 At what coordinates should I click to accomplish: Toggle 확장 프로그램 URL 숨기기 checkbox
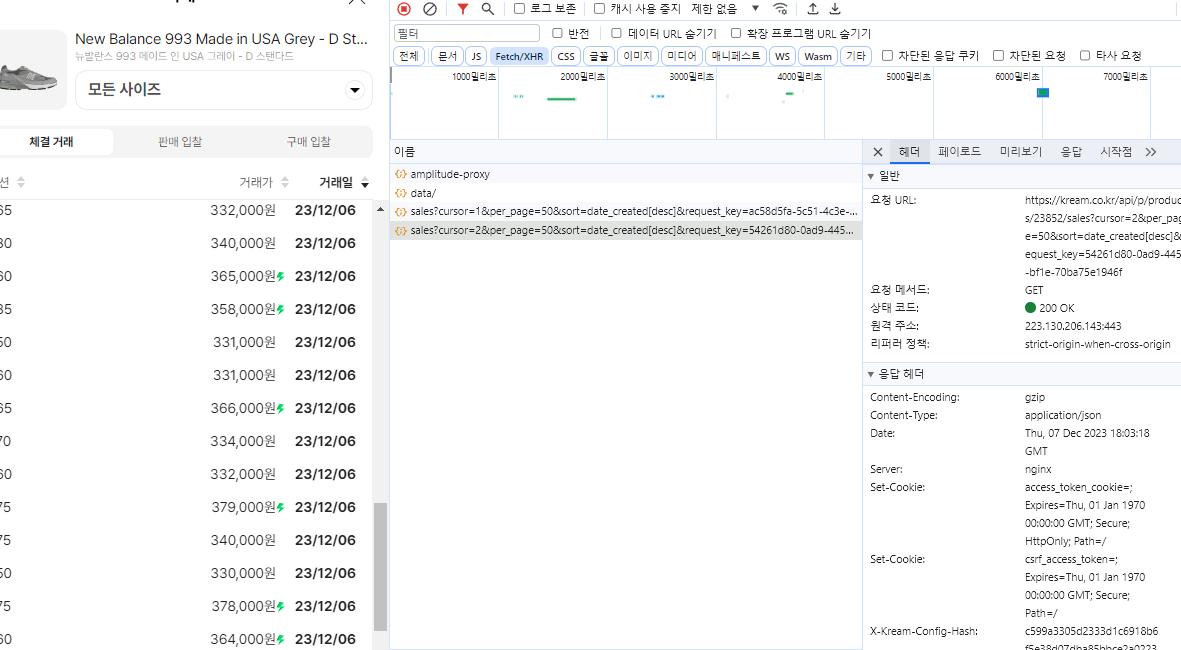(x=736, y=33)
